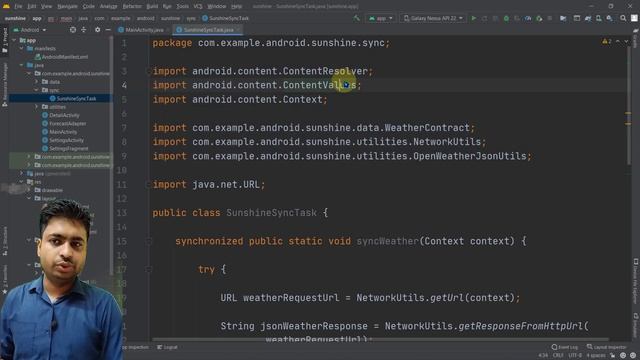The height and width of the screenshot is (360, 640).
Task: Open the Window menu
Action: tap(216, 6)
